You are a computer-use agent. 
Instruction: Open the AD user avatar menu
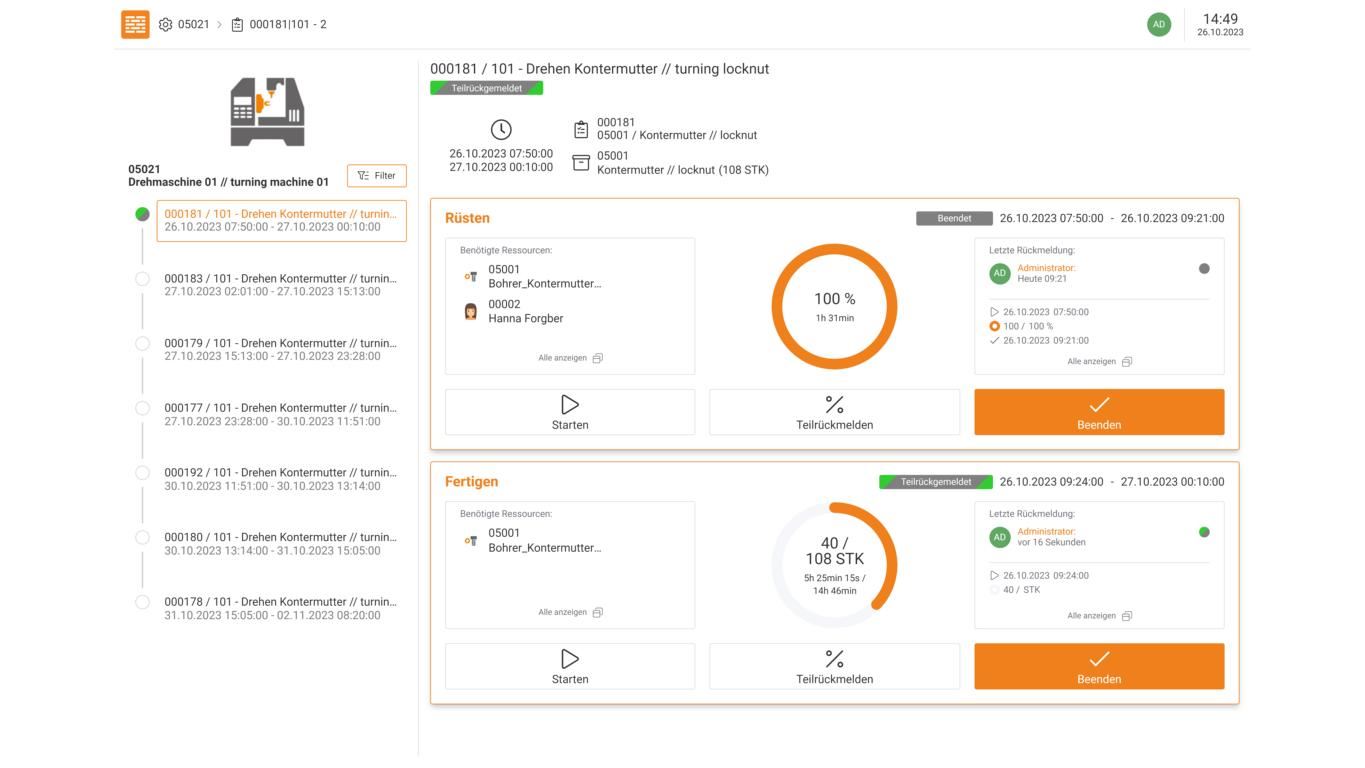click(1158, 24)
